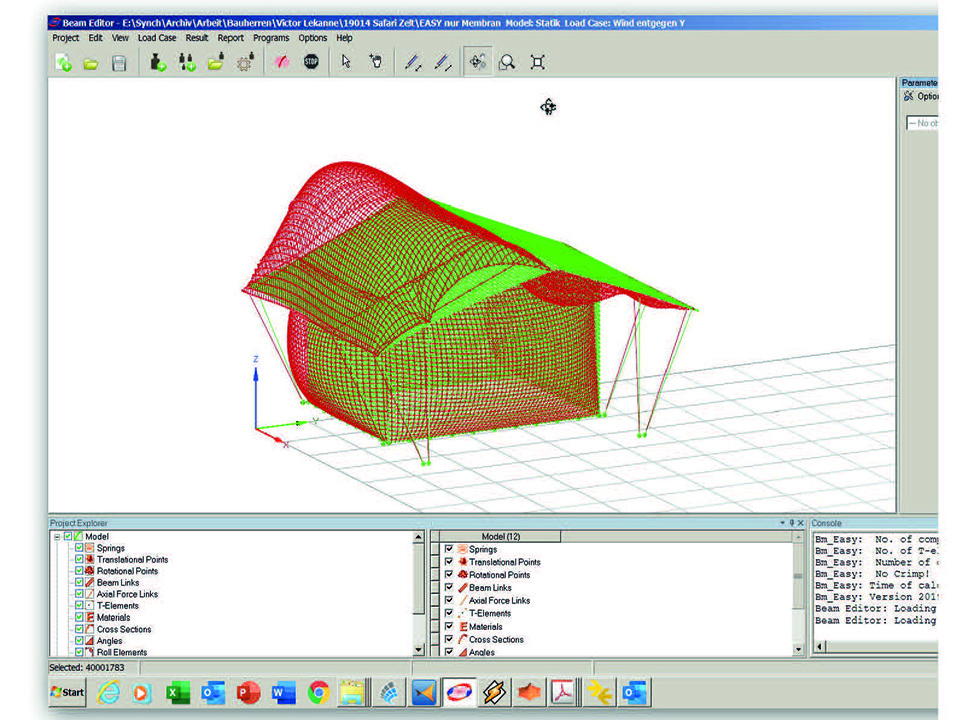Image resolution: width=960 pixels, height=720 pixels.
Task: Click the New Project toolbar icon
Action: pyautogui.click(x=64, y=63)
